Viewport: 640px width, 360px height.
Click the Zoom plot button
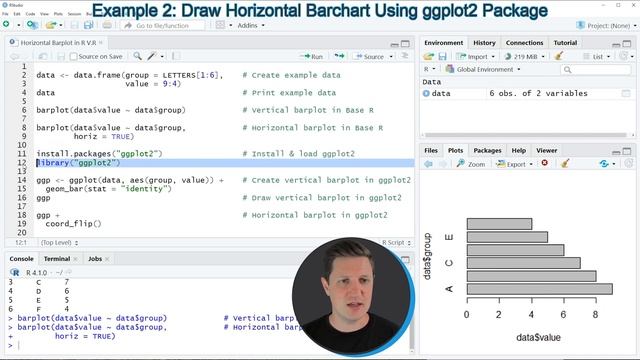click(471, 164)
